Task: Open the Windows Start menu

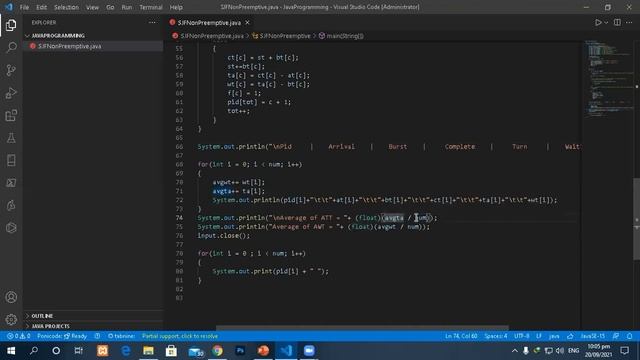Action: pos(11,351)
